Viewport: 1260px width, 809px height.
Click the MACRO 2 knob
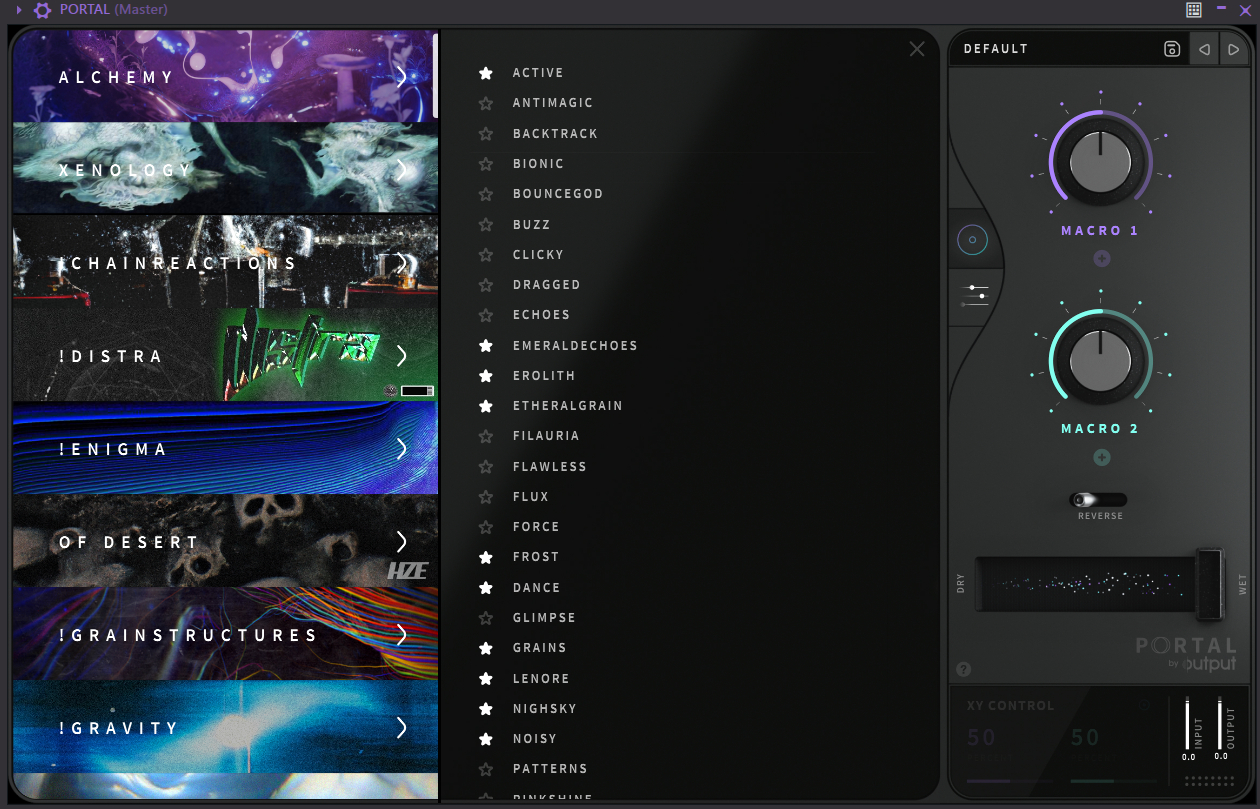pos(1100,360)
